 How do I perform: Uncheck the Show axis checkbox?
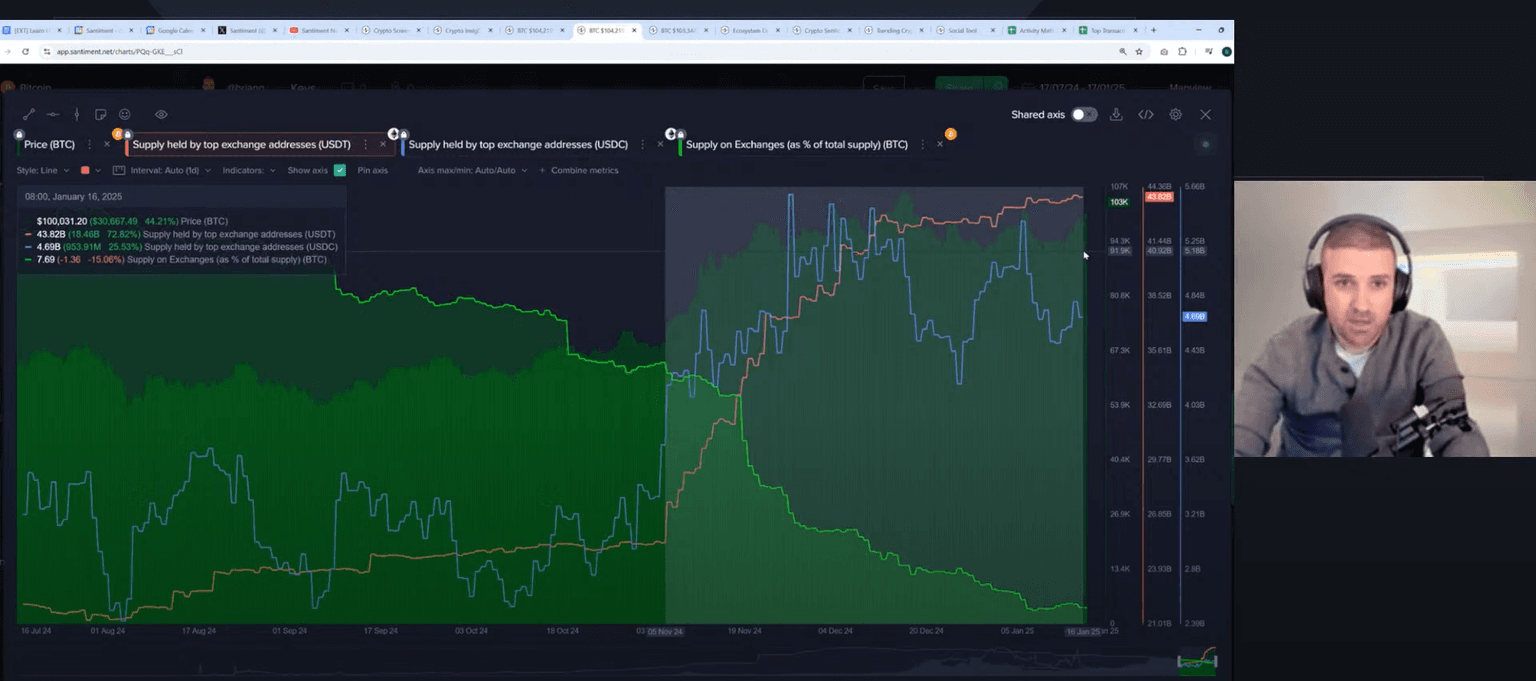pyautogui.click(x=340, y=171)
